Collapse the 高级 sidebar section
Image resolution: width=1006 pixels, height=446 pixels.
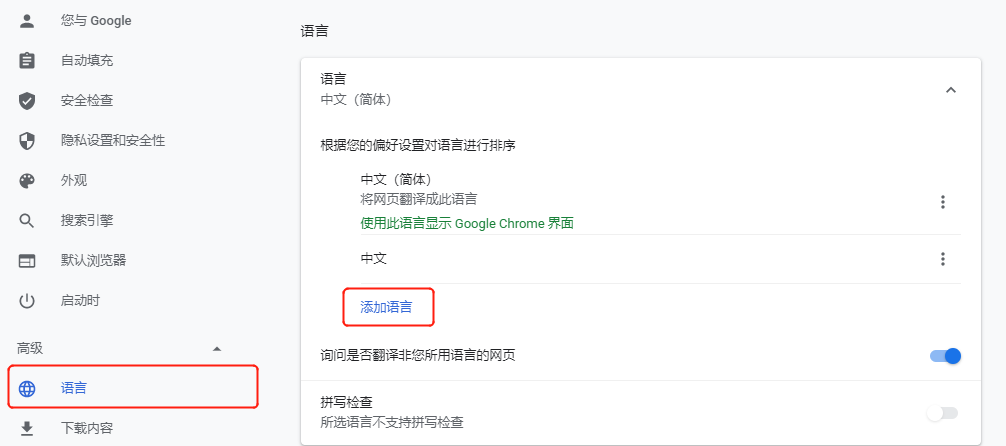coord(217,349)
